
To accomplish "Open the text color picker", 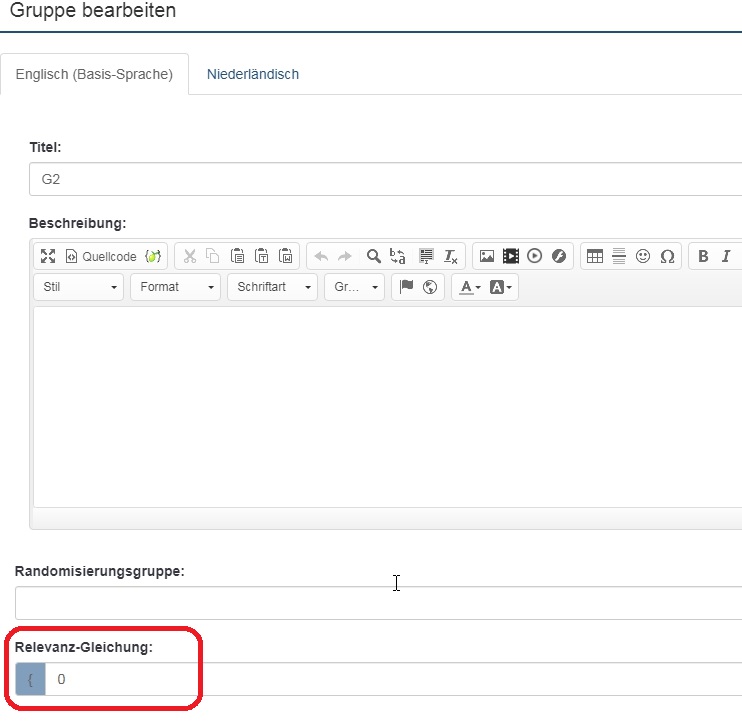I will click(469, 287).
